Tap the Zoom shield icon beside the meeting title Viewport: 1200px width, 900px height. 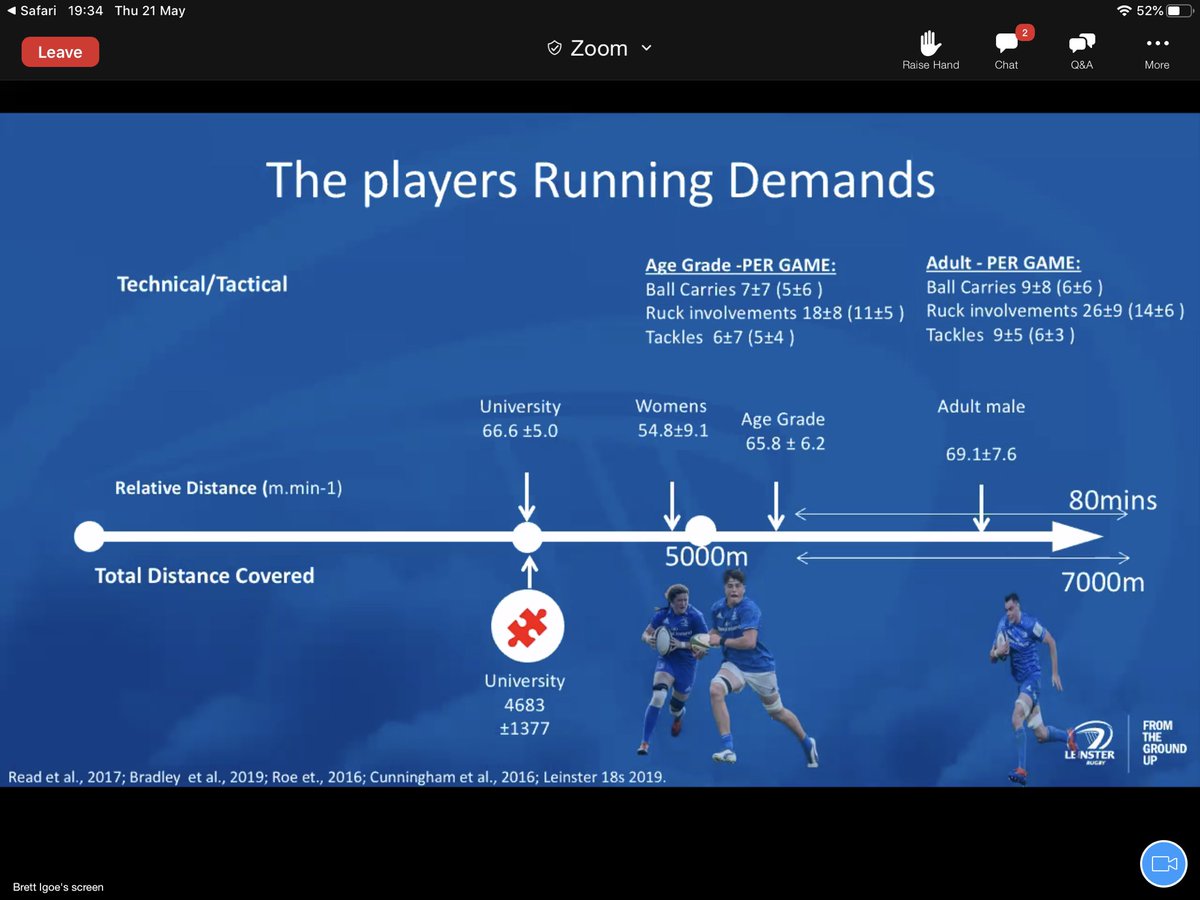[553, 47]
